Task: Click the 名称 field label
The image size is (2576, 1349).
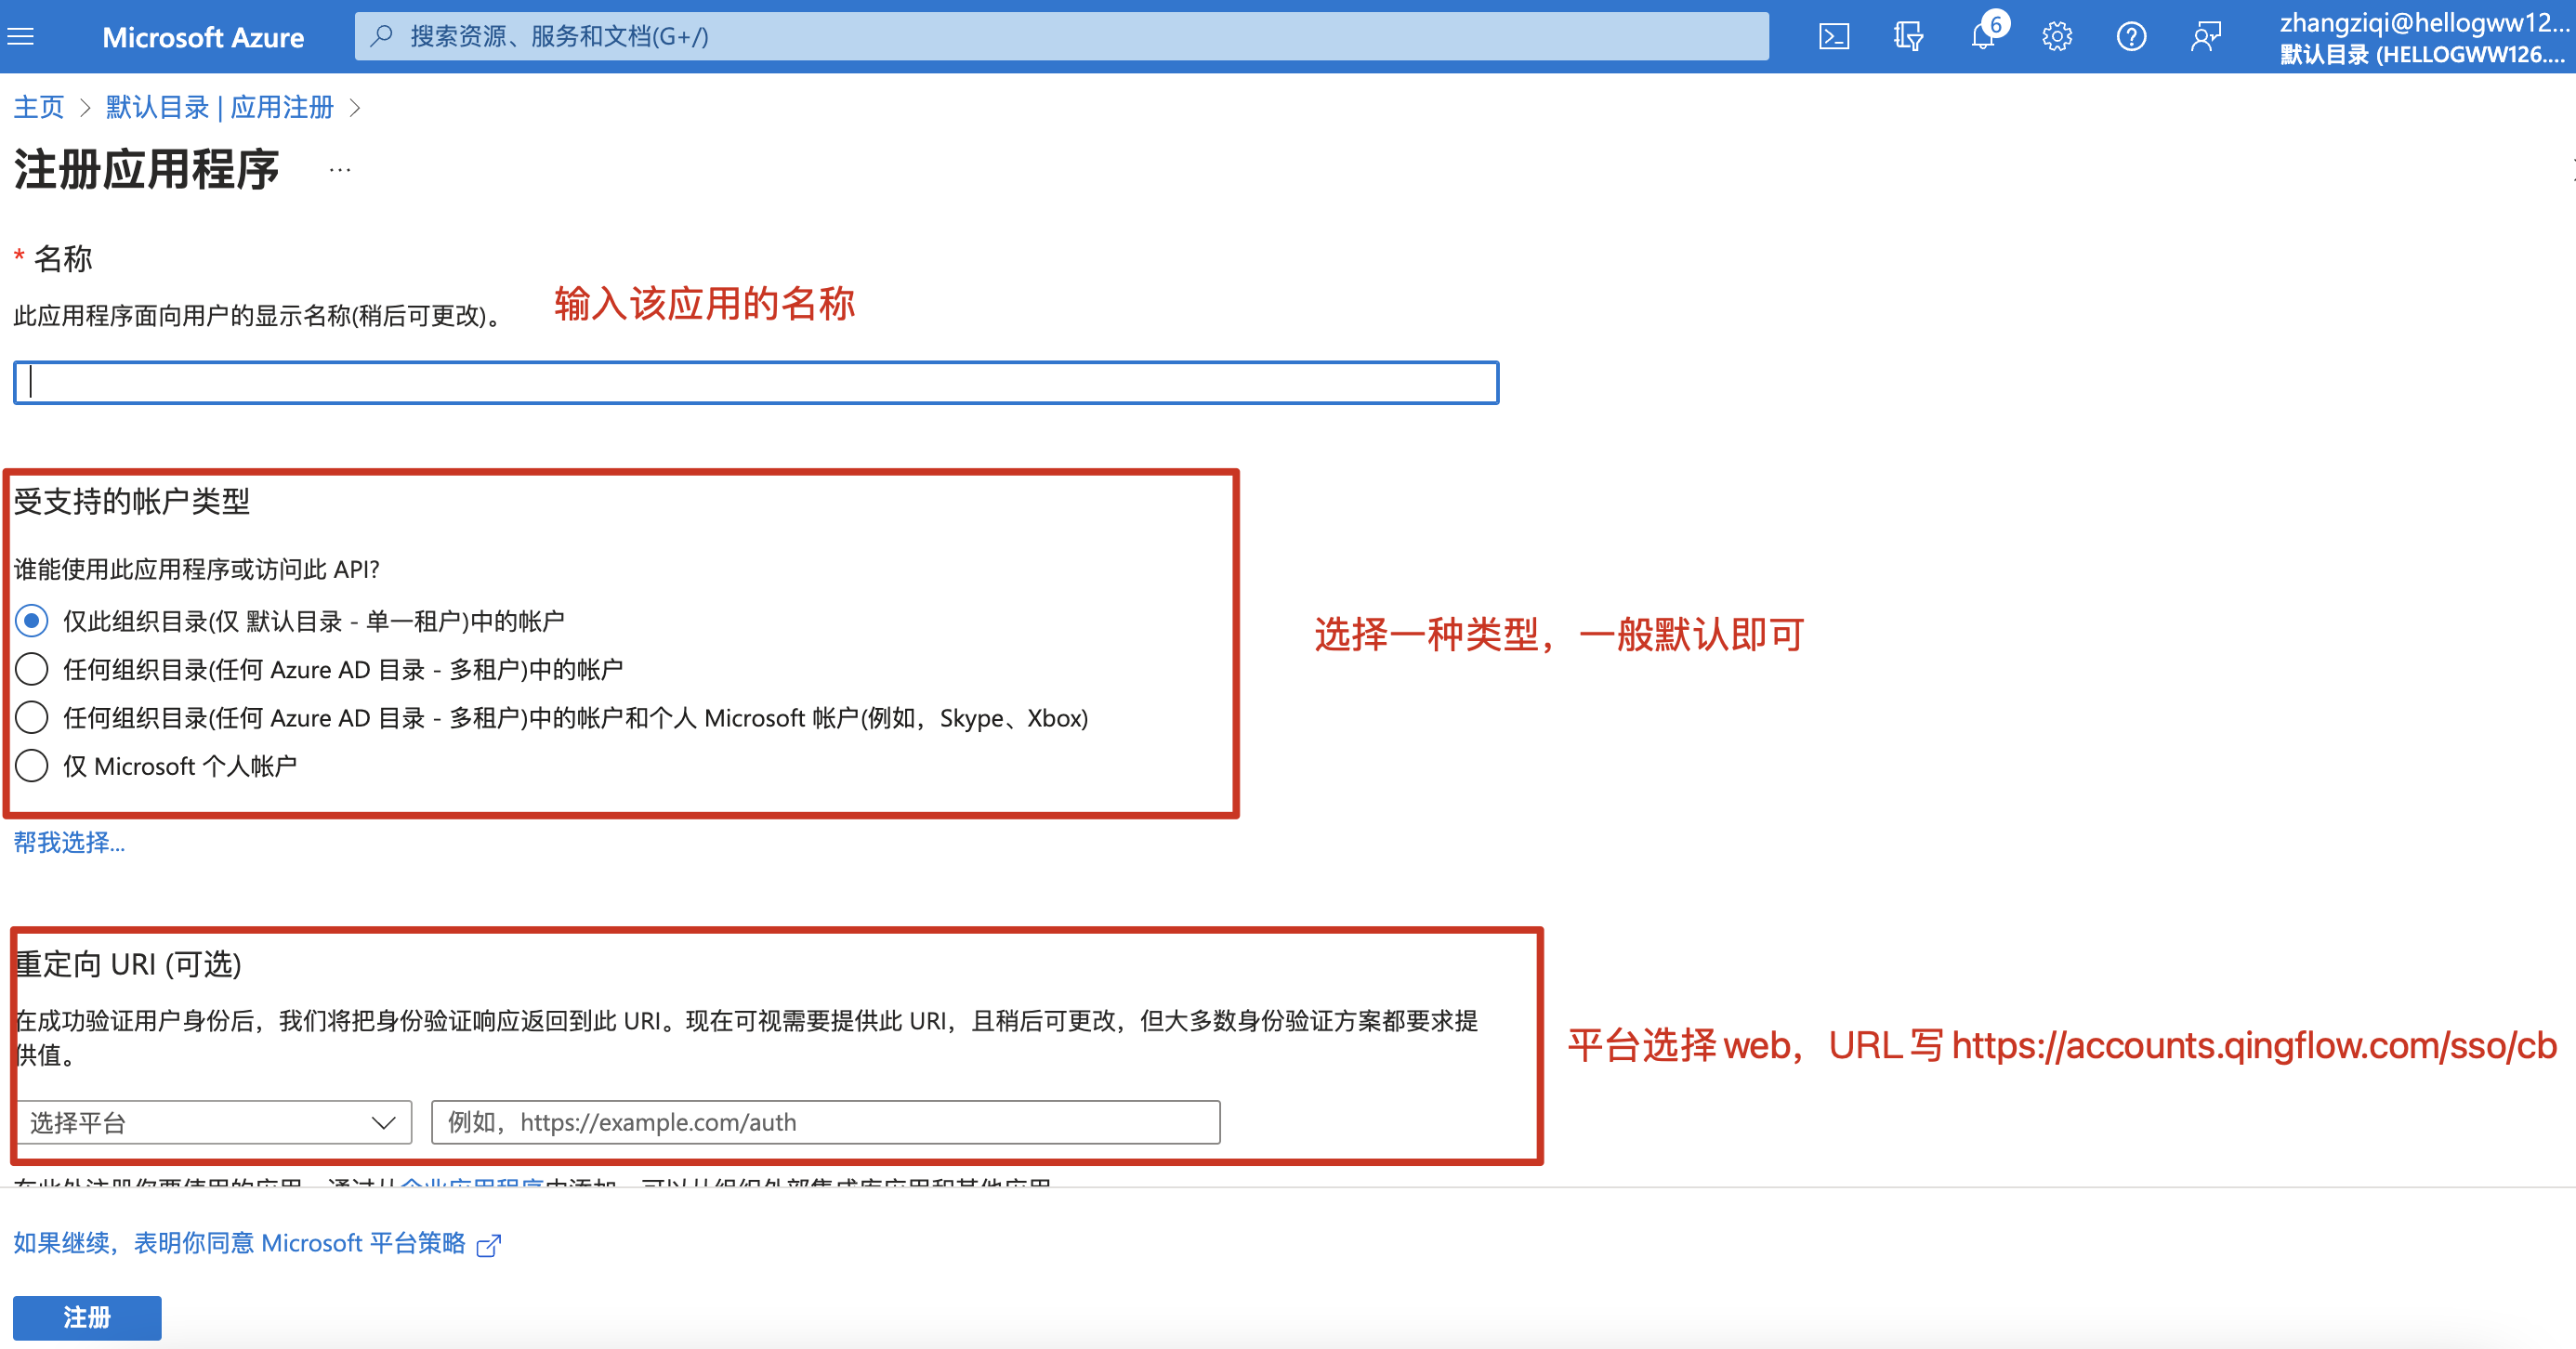Action: pyautogui.click(x=63, y=259)
